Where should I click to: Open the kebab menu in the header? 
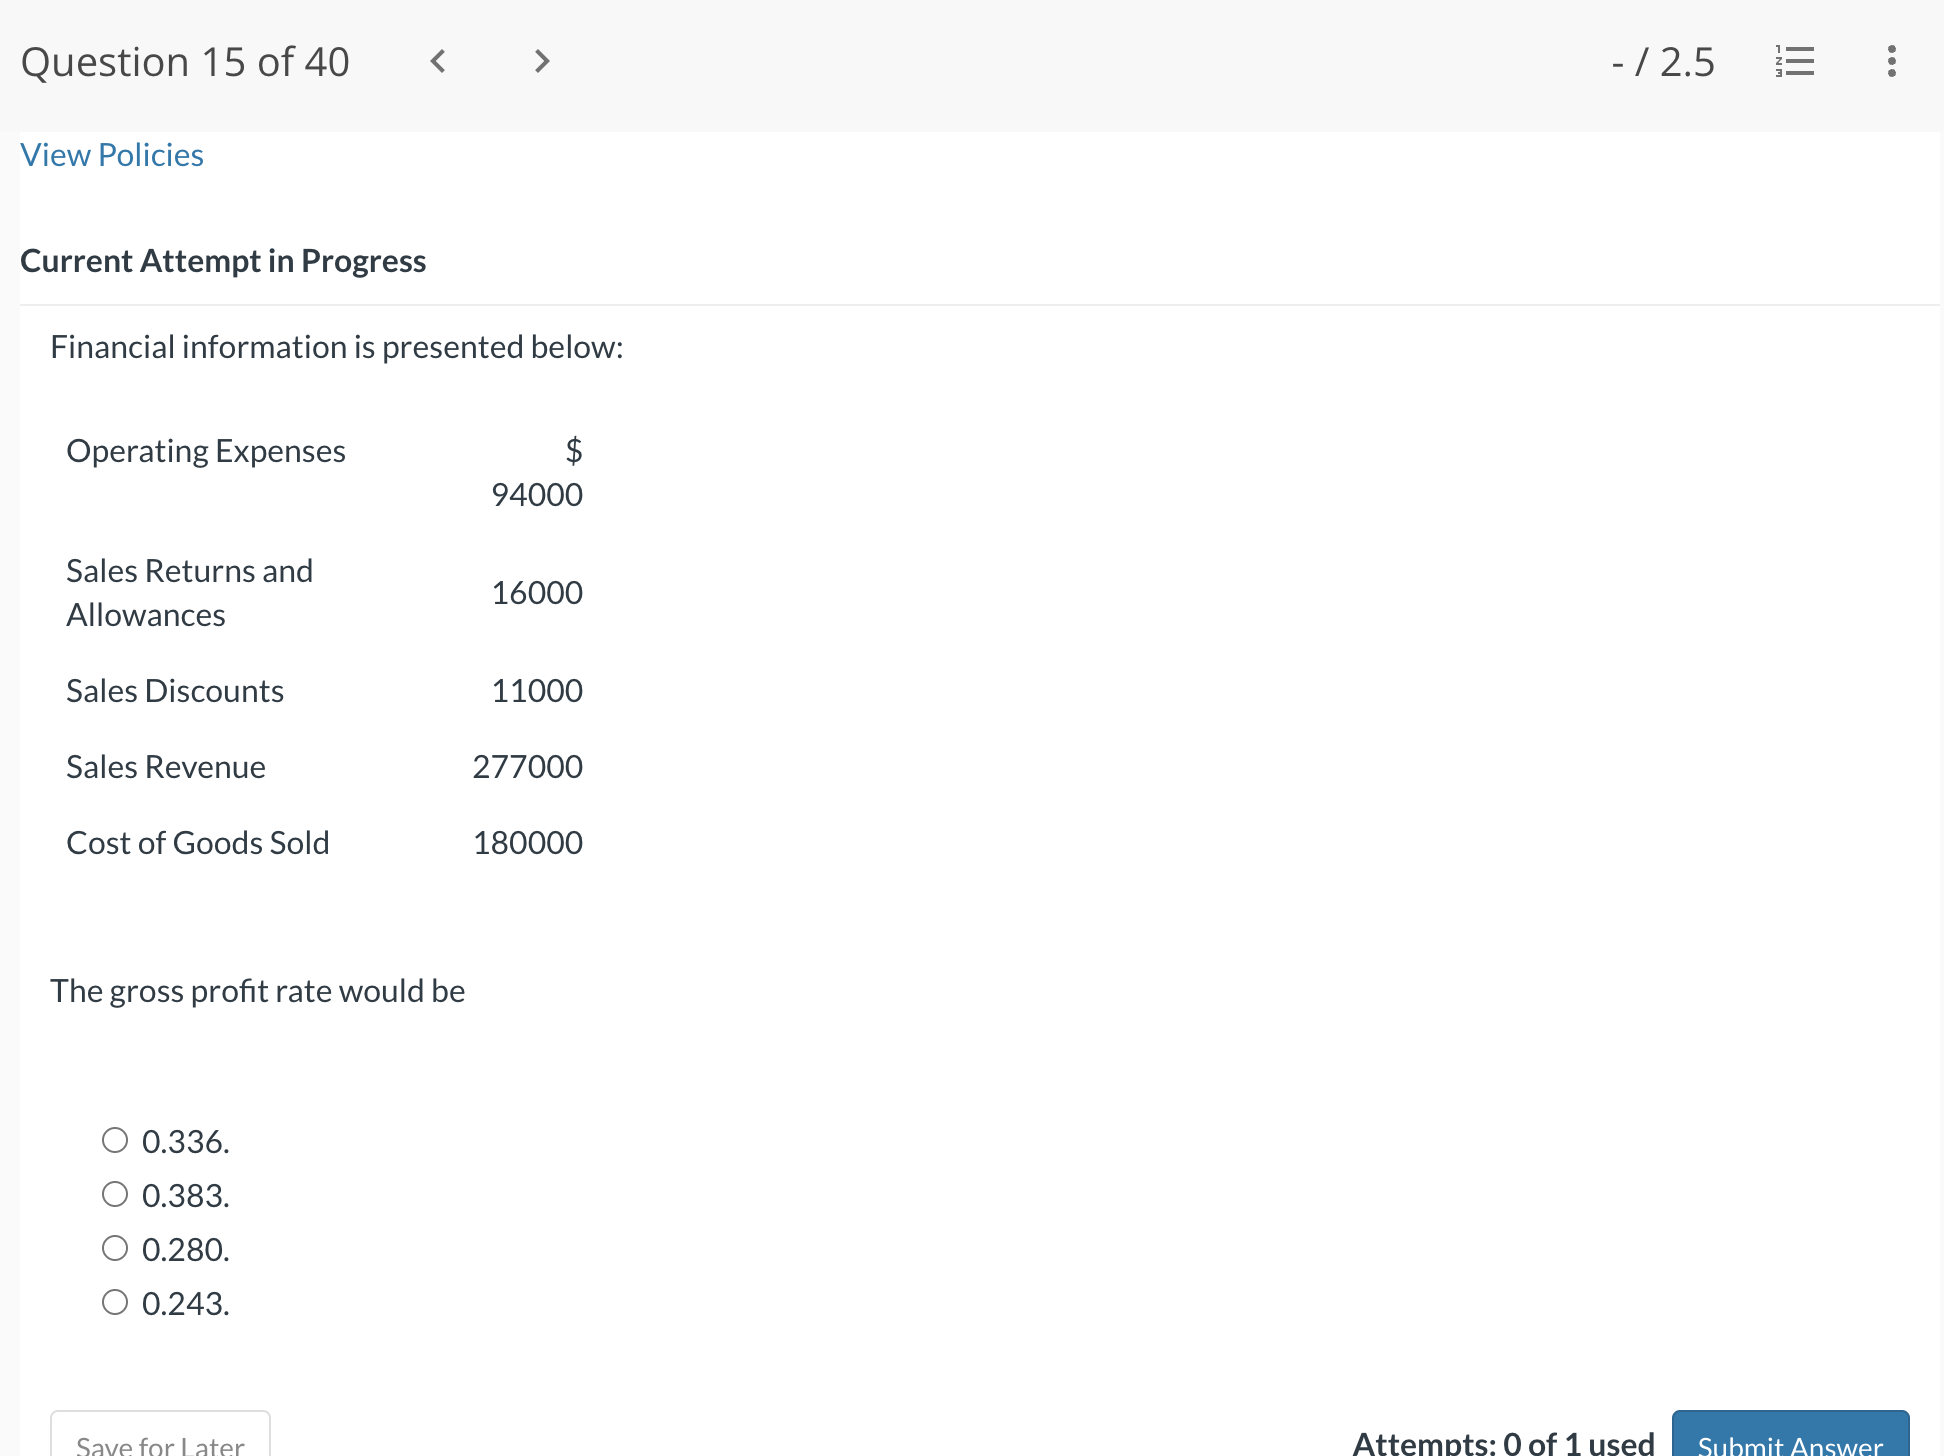tap(1891, 61)
